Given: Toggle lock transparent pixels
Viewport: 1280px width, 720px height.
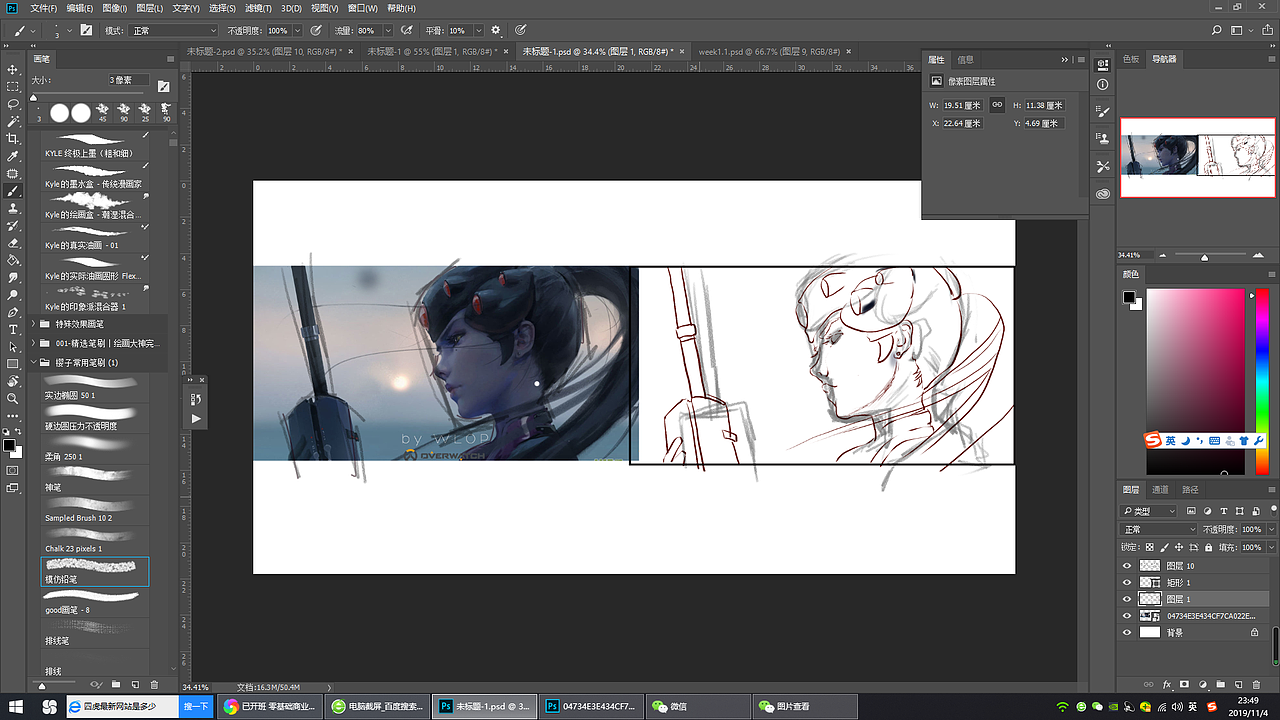Looking at the screenshot, I should [1149, 547].
